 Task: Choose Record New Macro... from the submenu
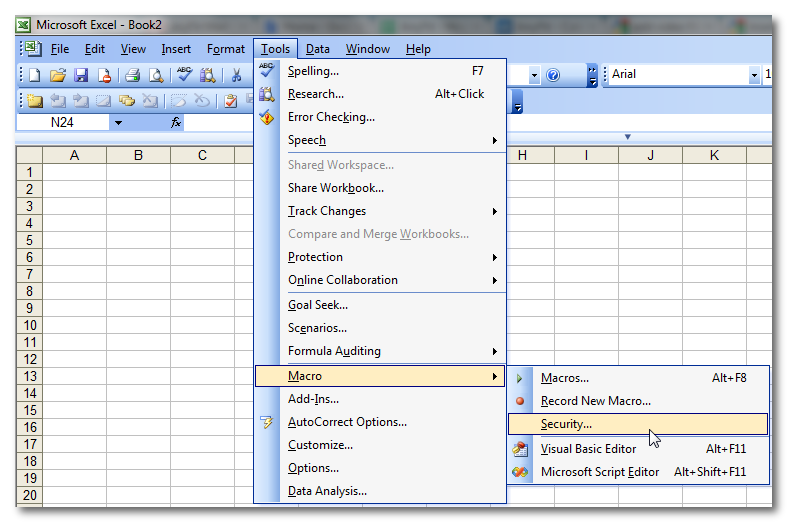[595, 401]
